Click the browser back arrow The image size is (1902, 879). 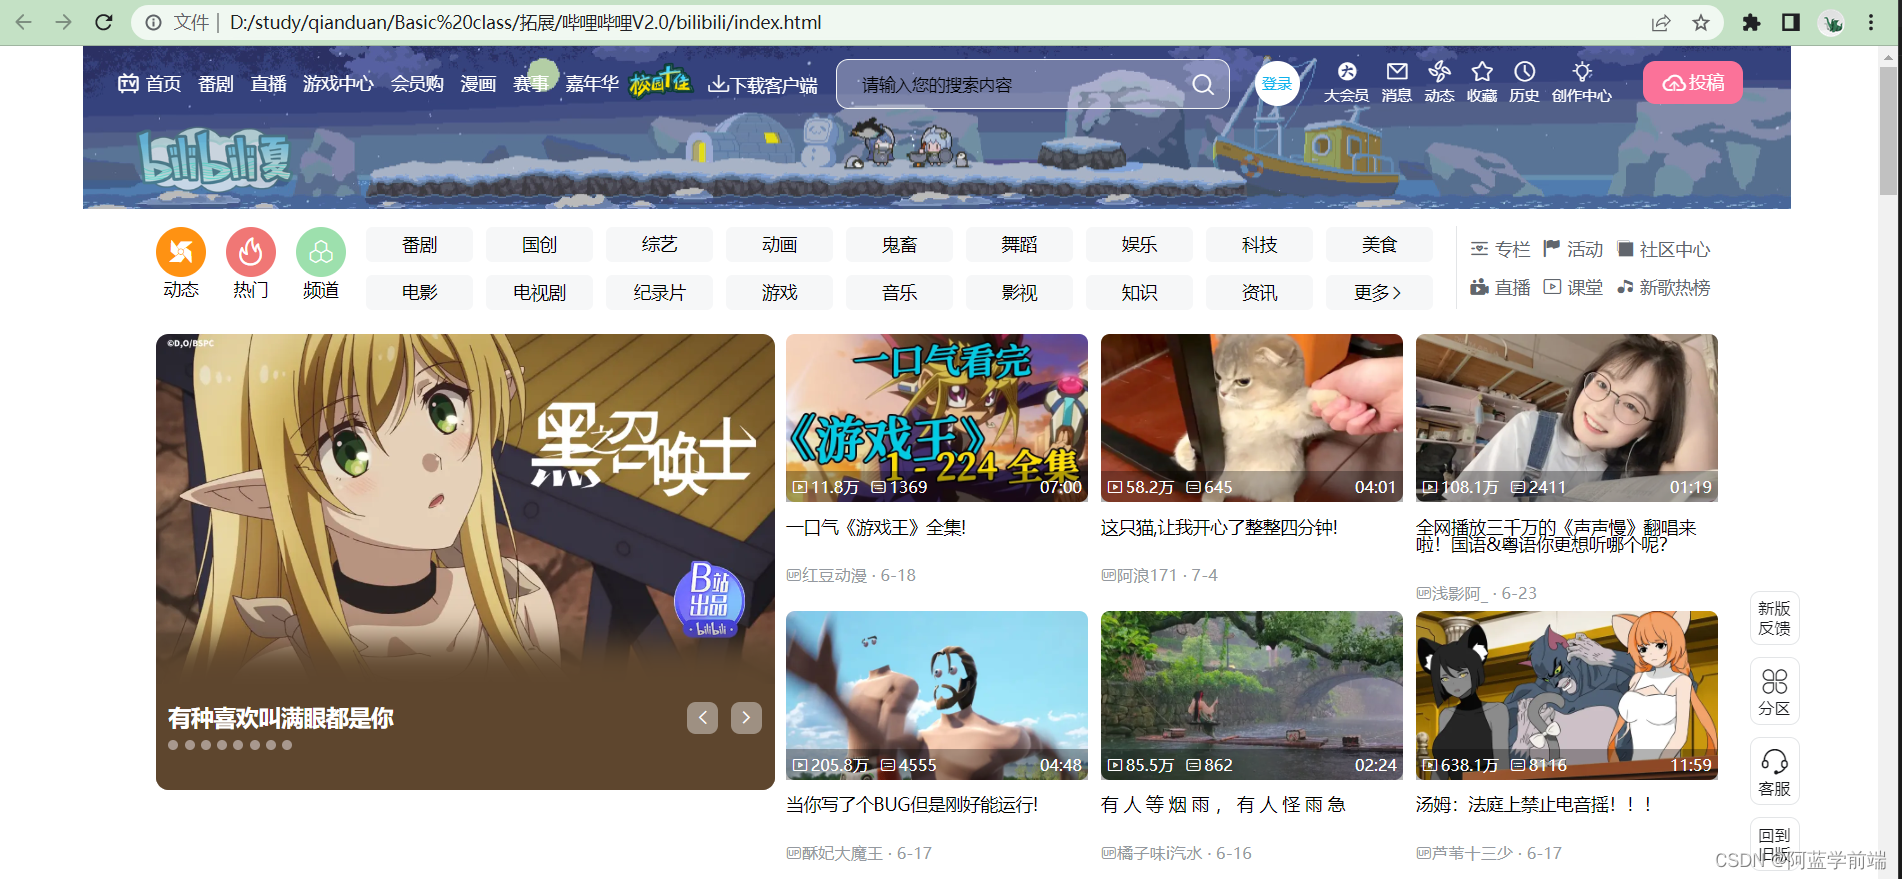click(24, 22)
